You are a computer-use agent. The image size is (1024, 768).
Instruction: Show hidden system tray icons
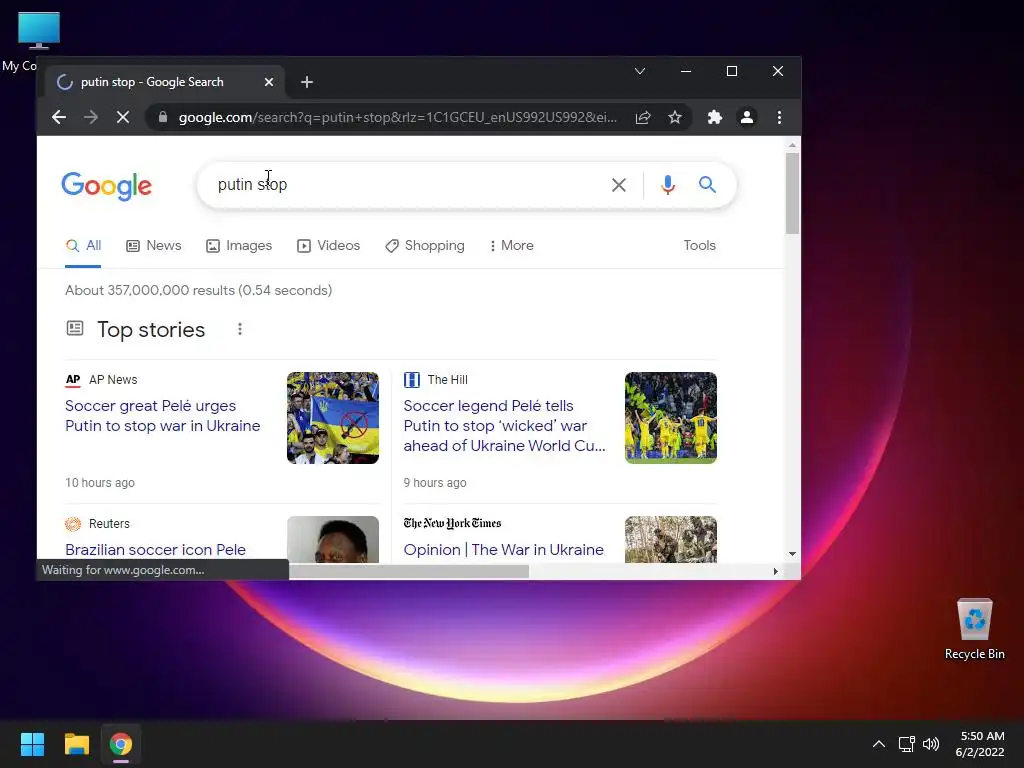tap(879, 744)
